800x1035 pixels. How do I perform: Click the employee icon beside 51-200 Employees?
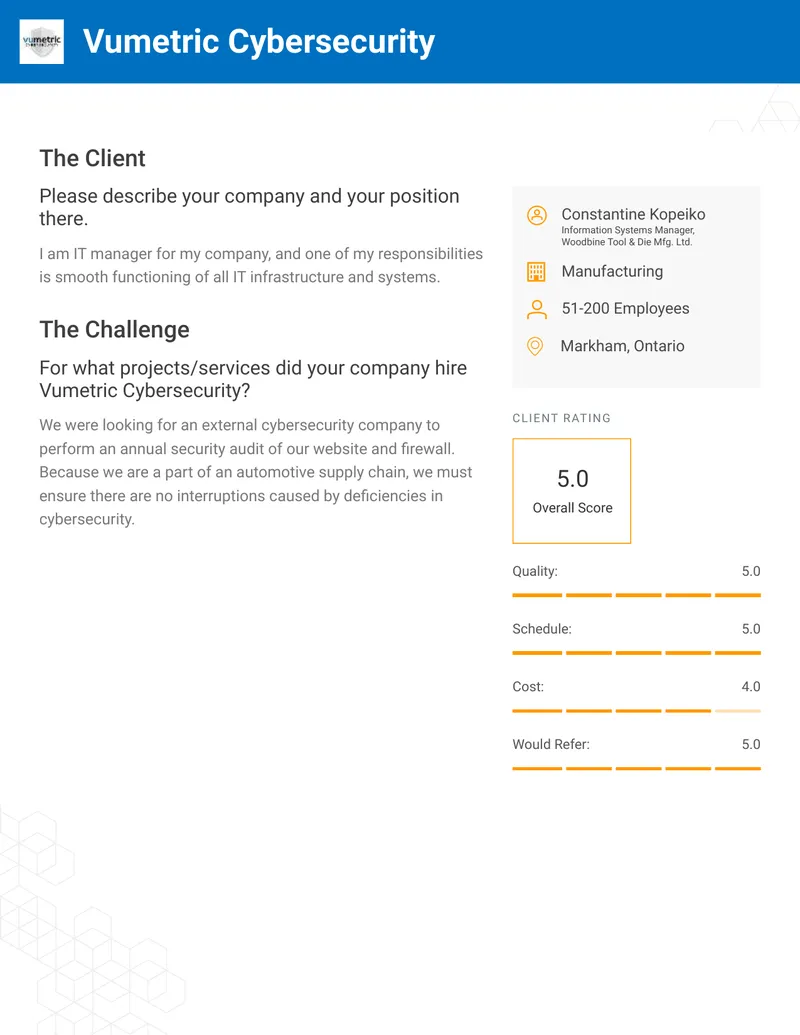537,309
